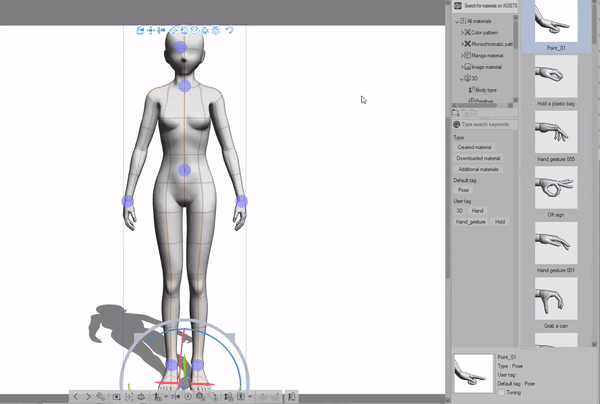Click the camera pan icon above the figure

150,30
